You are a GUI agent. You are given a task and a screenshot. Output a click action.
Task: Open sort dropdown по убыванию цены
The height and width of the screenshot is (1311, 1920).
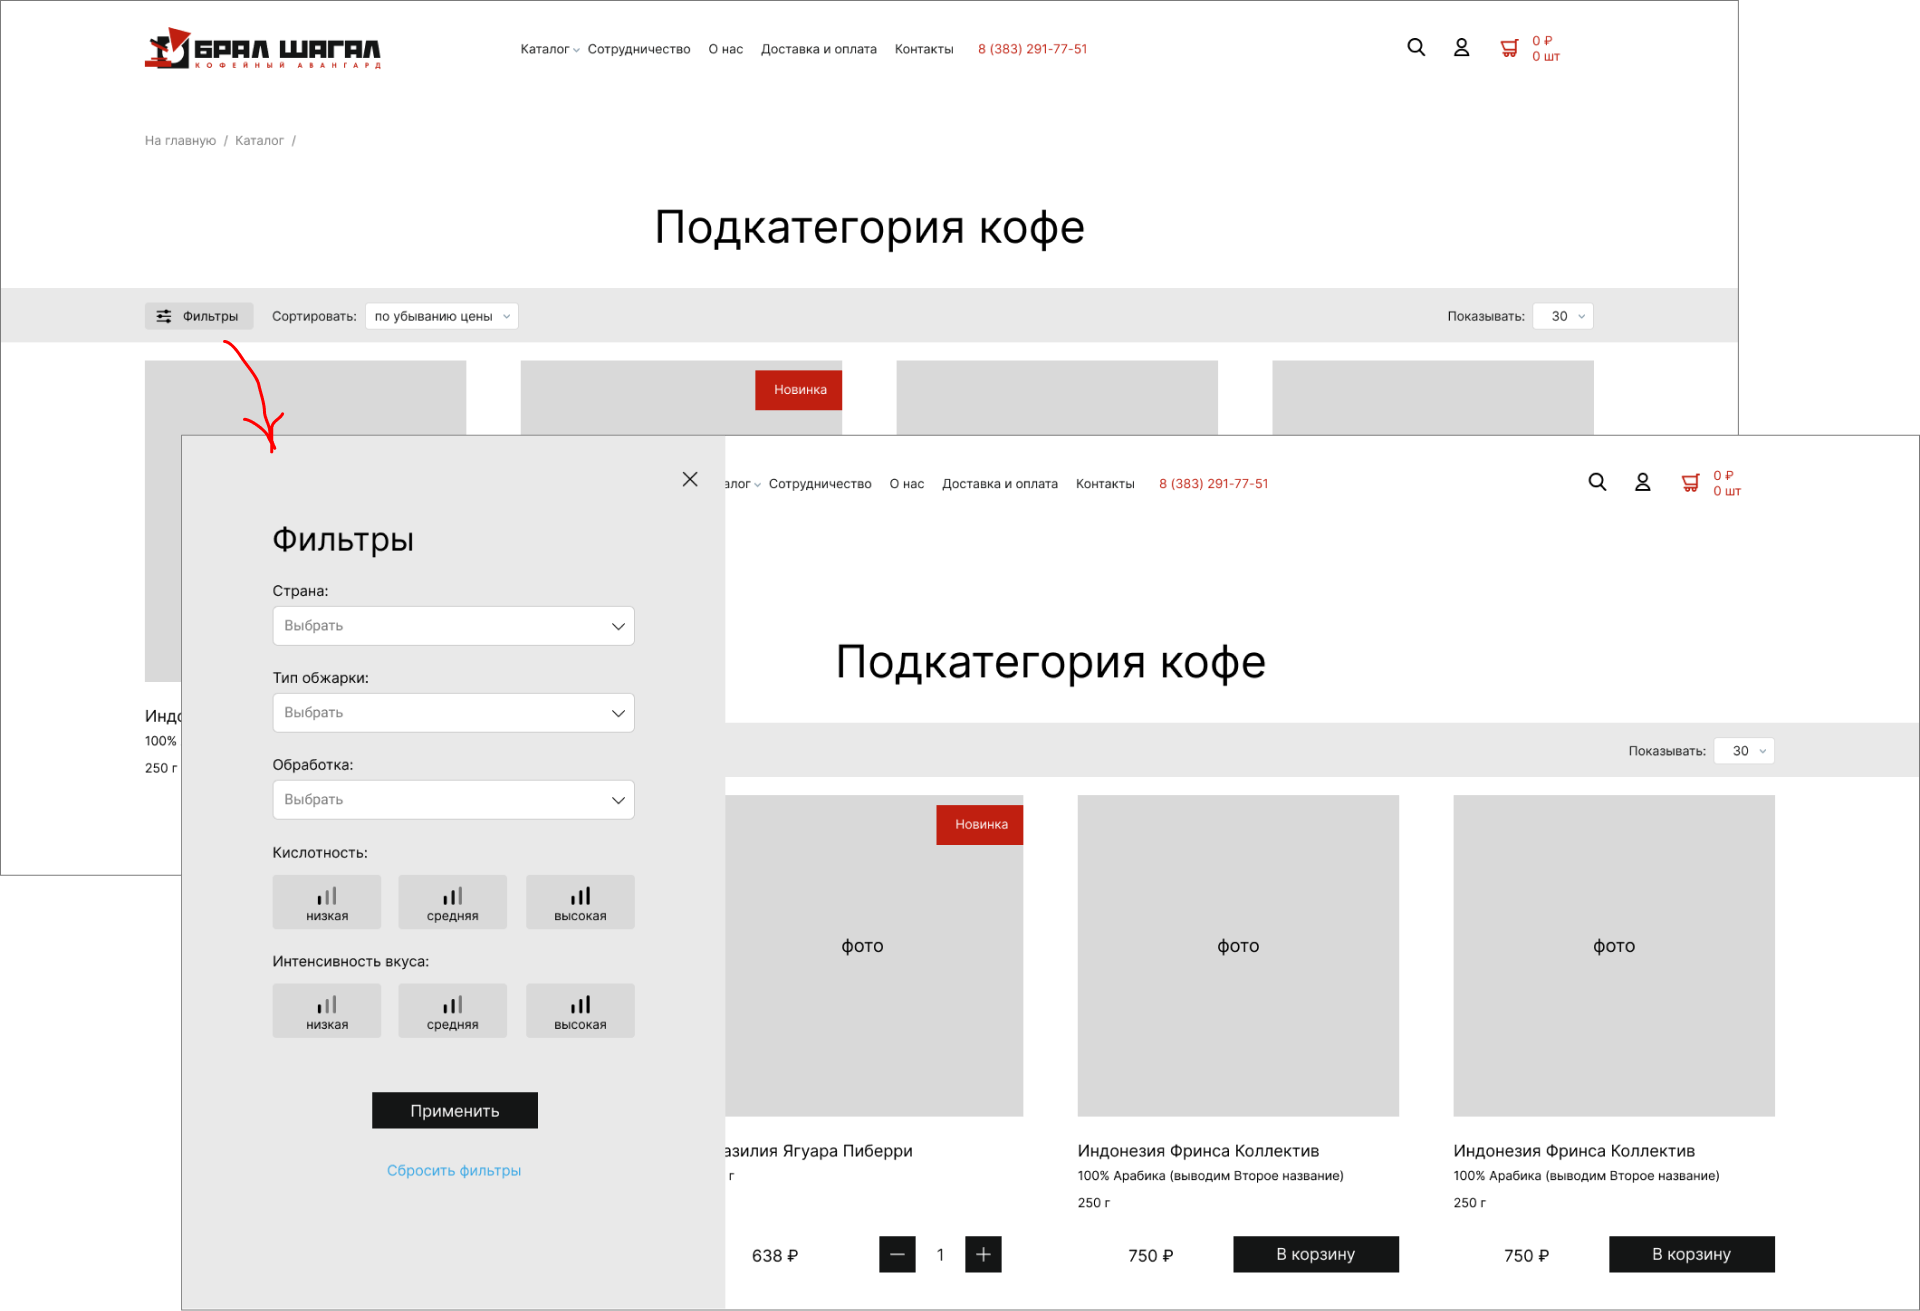click(x=441, y=316)
